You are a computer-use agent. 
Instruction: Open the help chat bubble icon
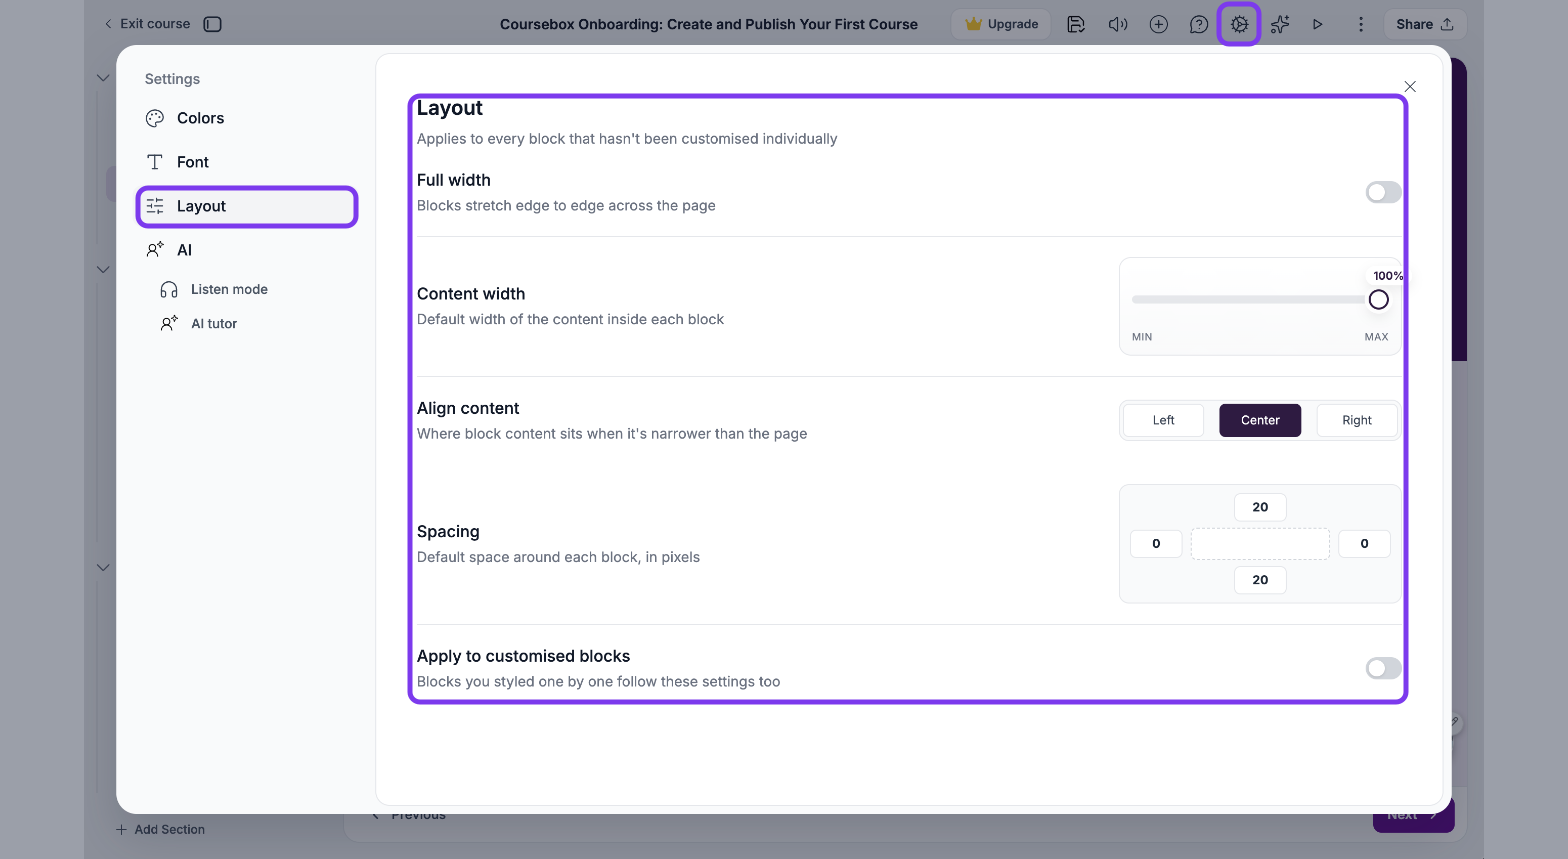1198,24
